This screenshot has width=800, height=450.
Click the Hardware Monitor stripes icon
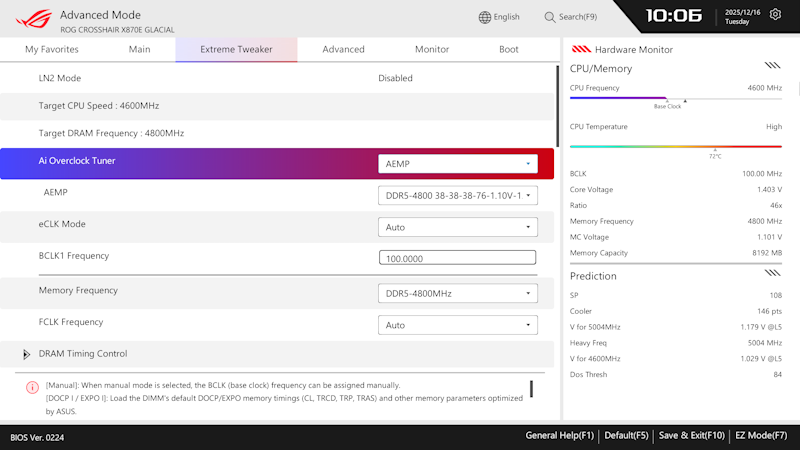[581, 49]
